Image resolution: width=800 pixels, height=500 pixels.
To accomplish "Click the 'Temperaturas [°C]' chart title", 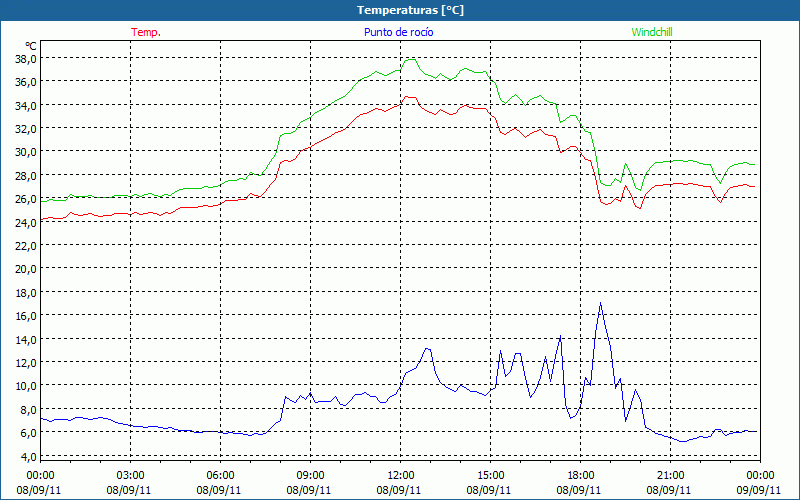I will (x=410, y=10).
